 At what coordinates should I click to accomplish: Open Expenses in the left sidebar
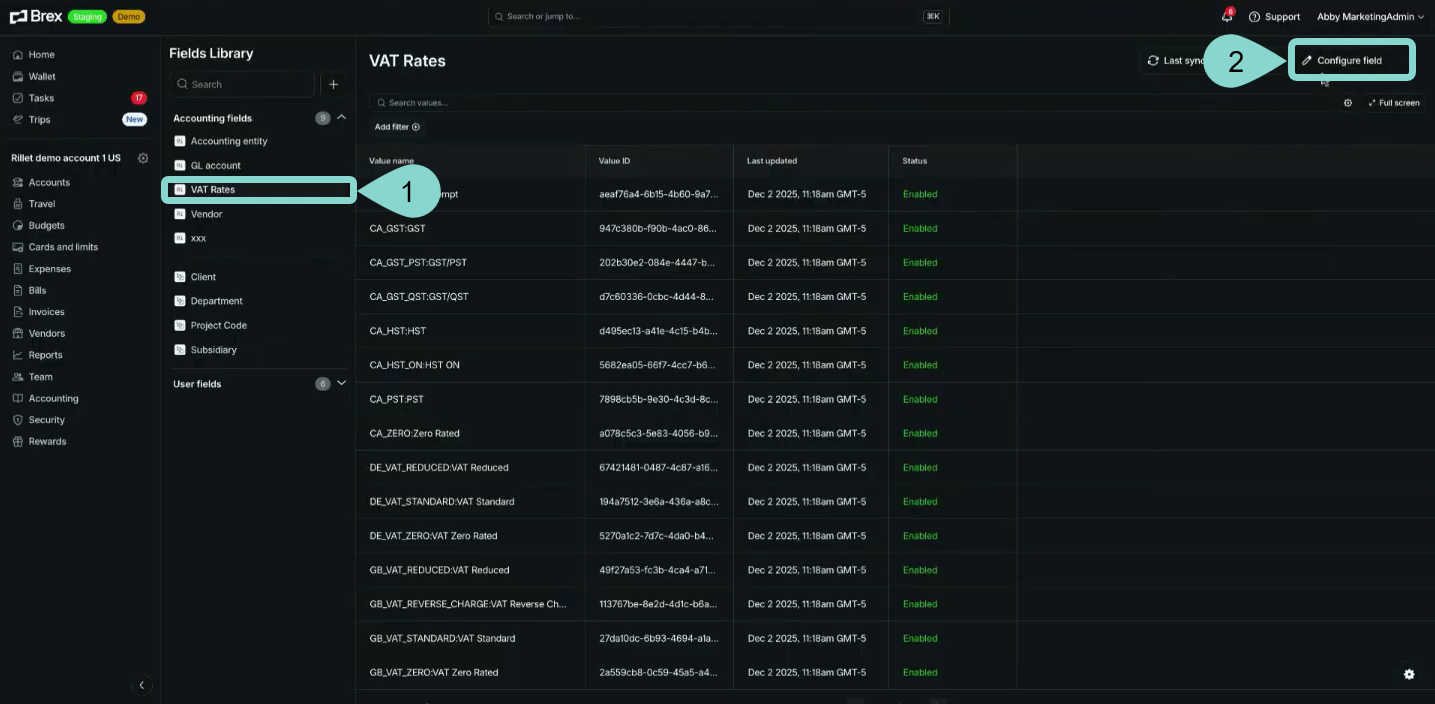pos(49,269)
